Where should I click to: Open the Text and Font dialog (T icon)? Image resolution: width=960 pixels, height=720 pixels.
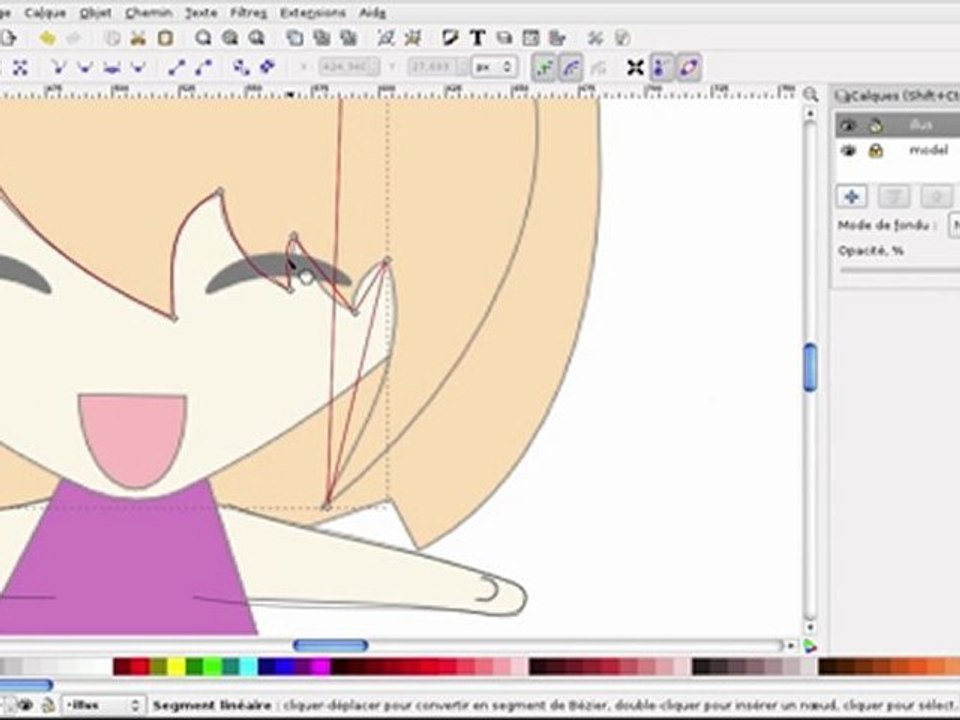pyautogui.click(x=478, y=39)
